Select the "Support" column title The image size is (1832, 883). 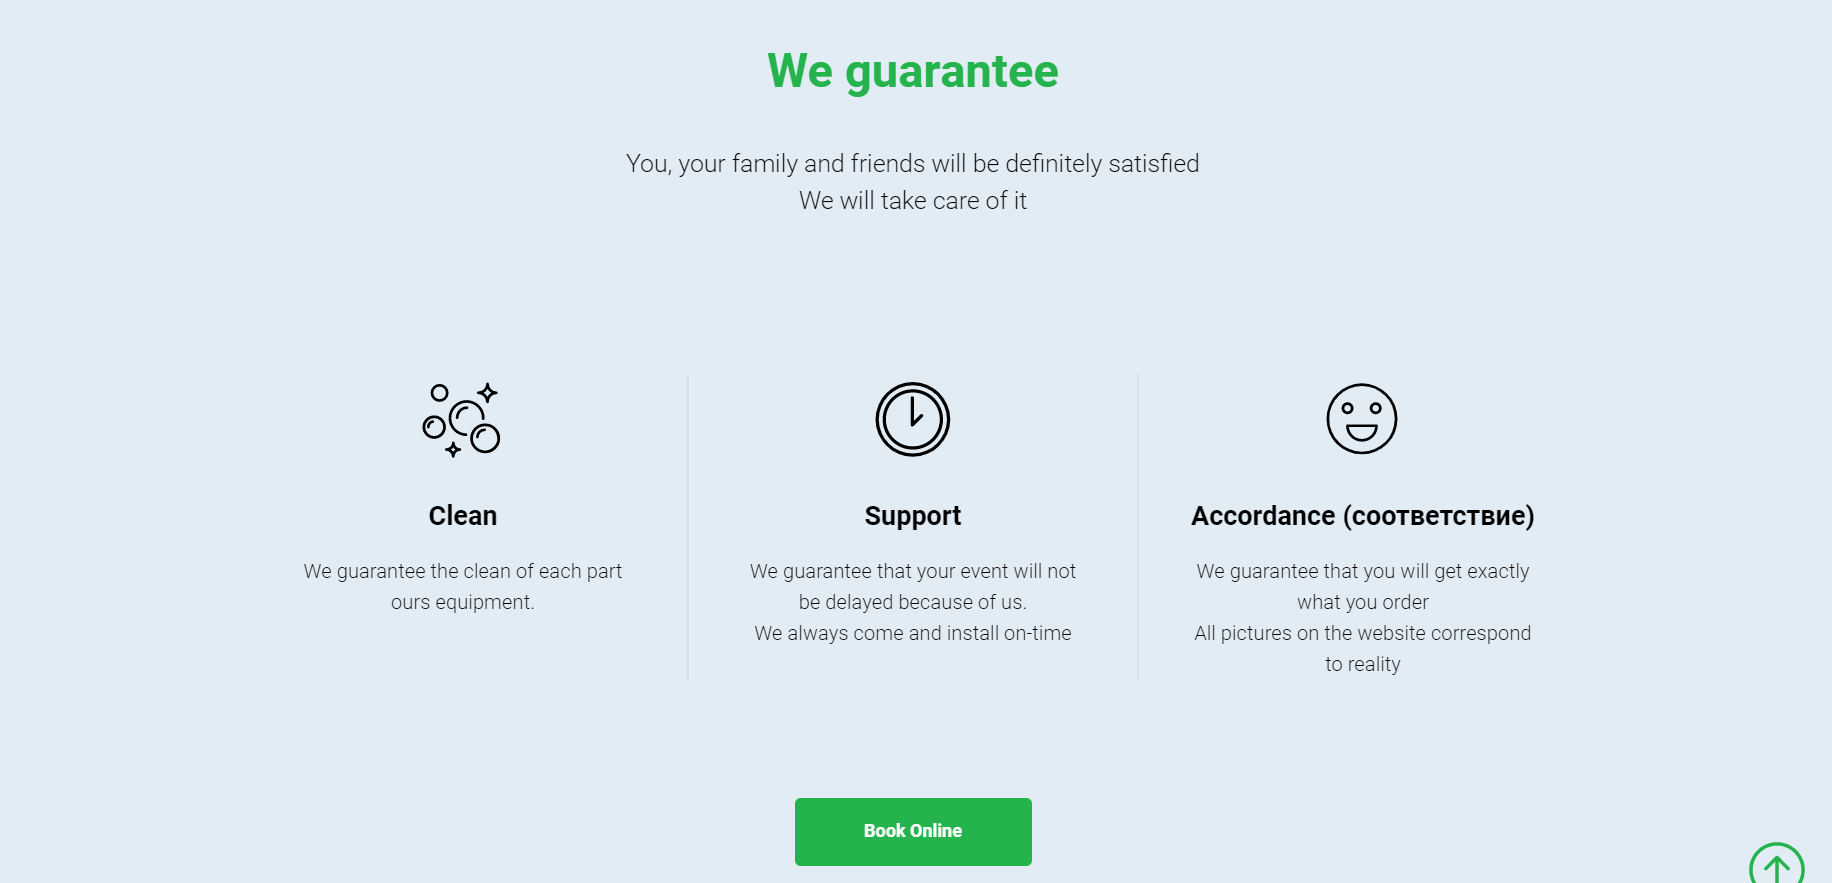(912, 516)
